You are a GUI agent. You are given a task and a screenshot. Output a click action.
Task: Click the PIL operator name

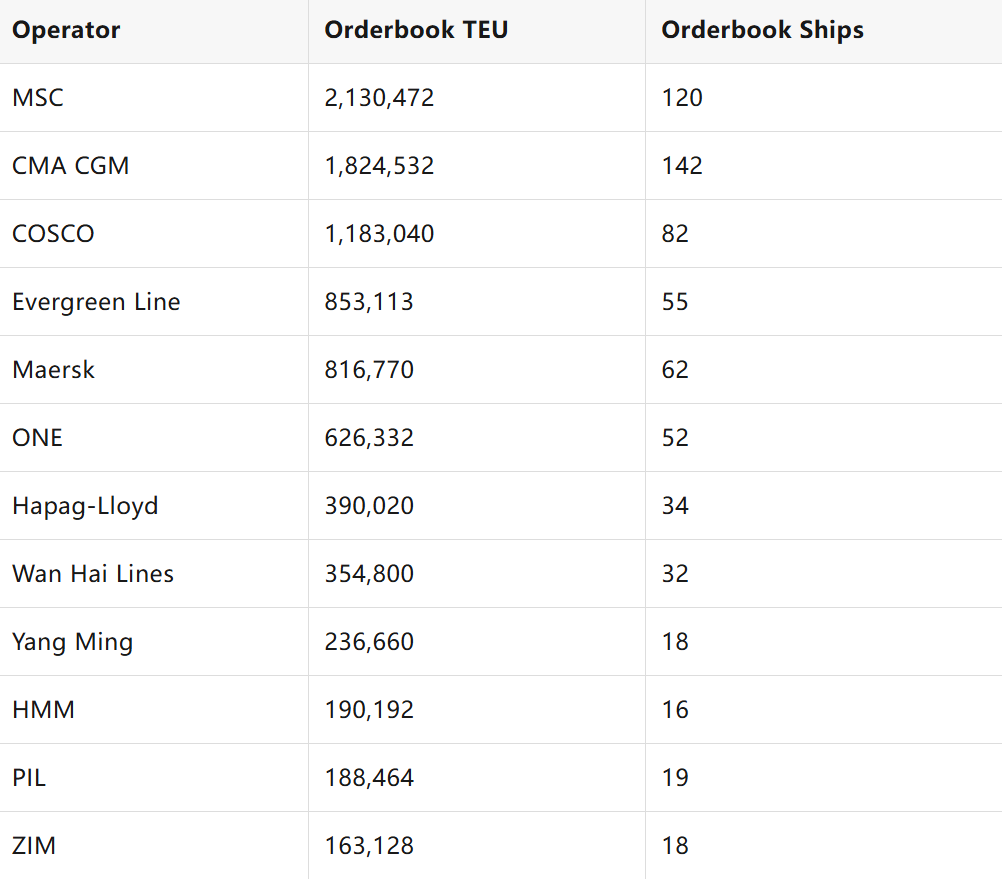coord(29,778)
